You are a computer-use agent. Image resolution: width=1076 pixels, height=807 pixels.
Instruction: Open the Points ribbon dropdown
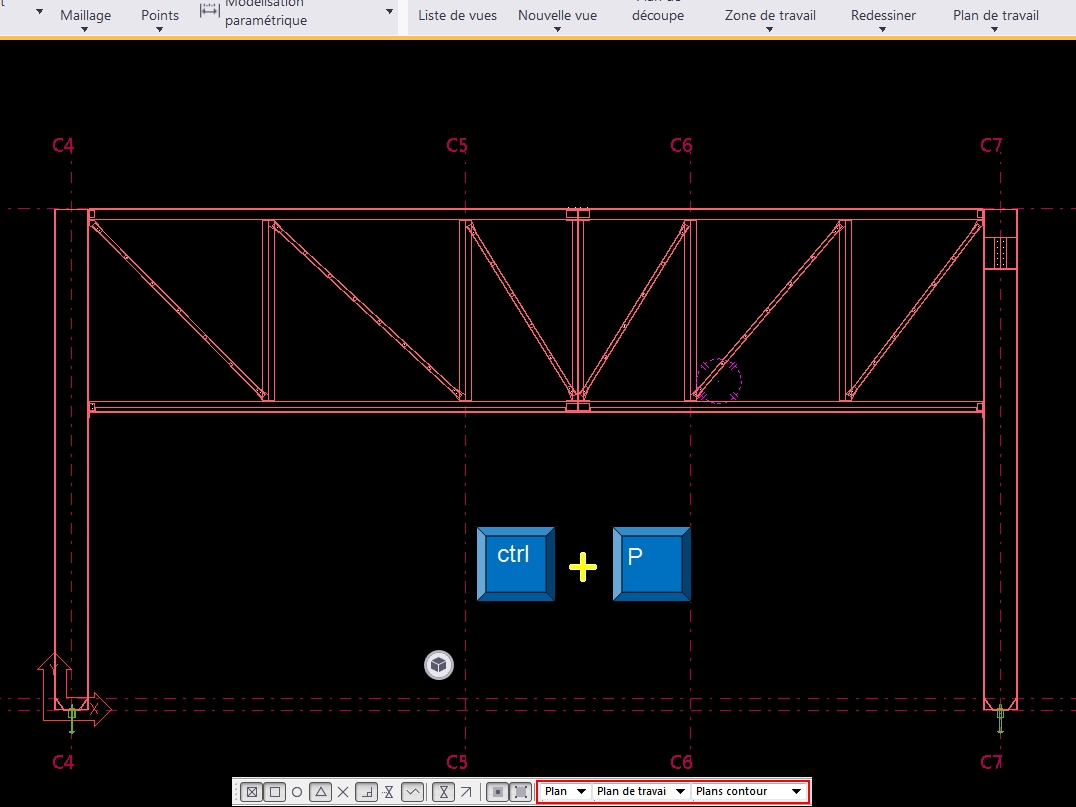160,19
